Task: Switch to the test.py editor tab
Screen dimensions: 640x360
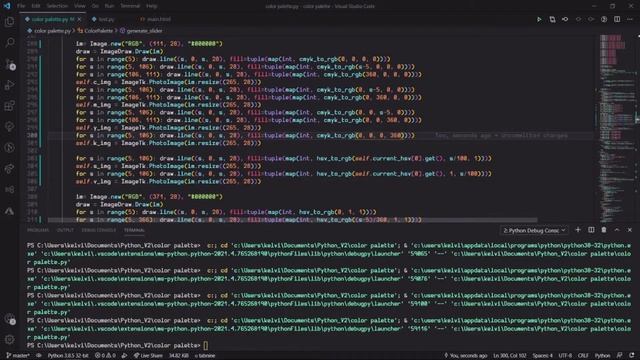Action: (107, 19)
